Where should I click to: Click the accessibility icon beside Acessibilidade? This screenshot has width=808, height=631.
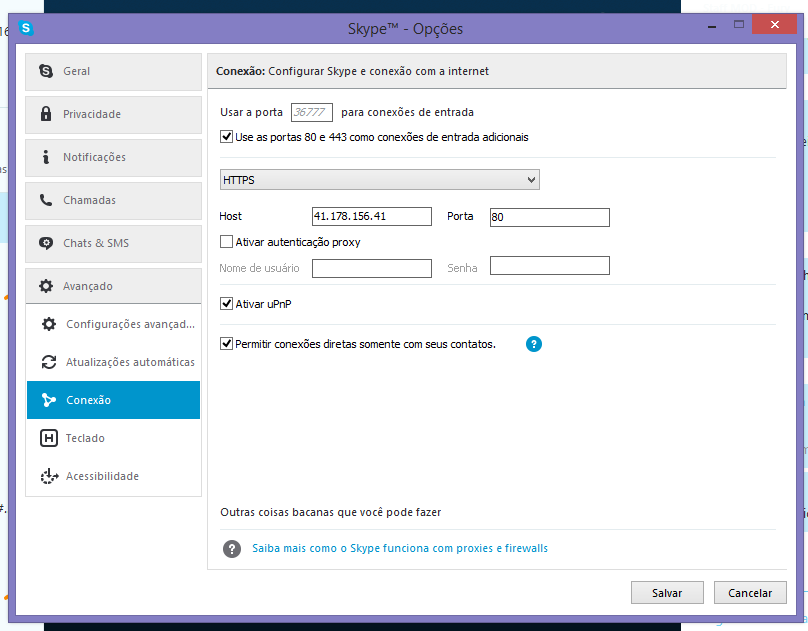click(49, 476)
